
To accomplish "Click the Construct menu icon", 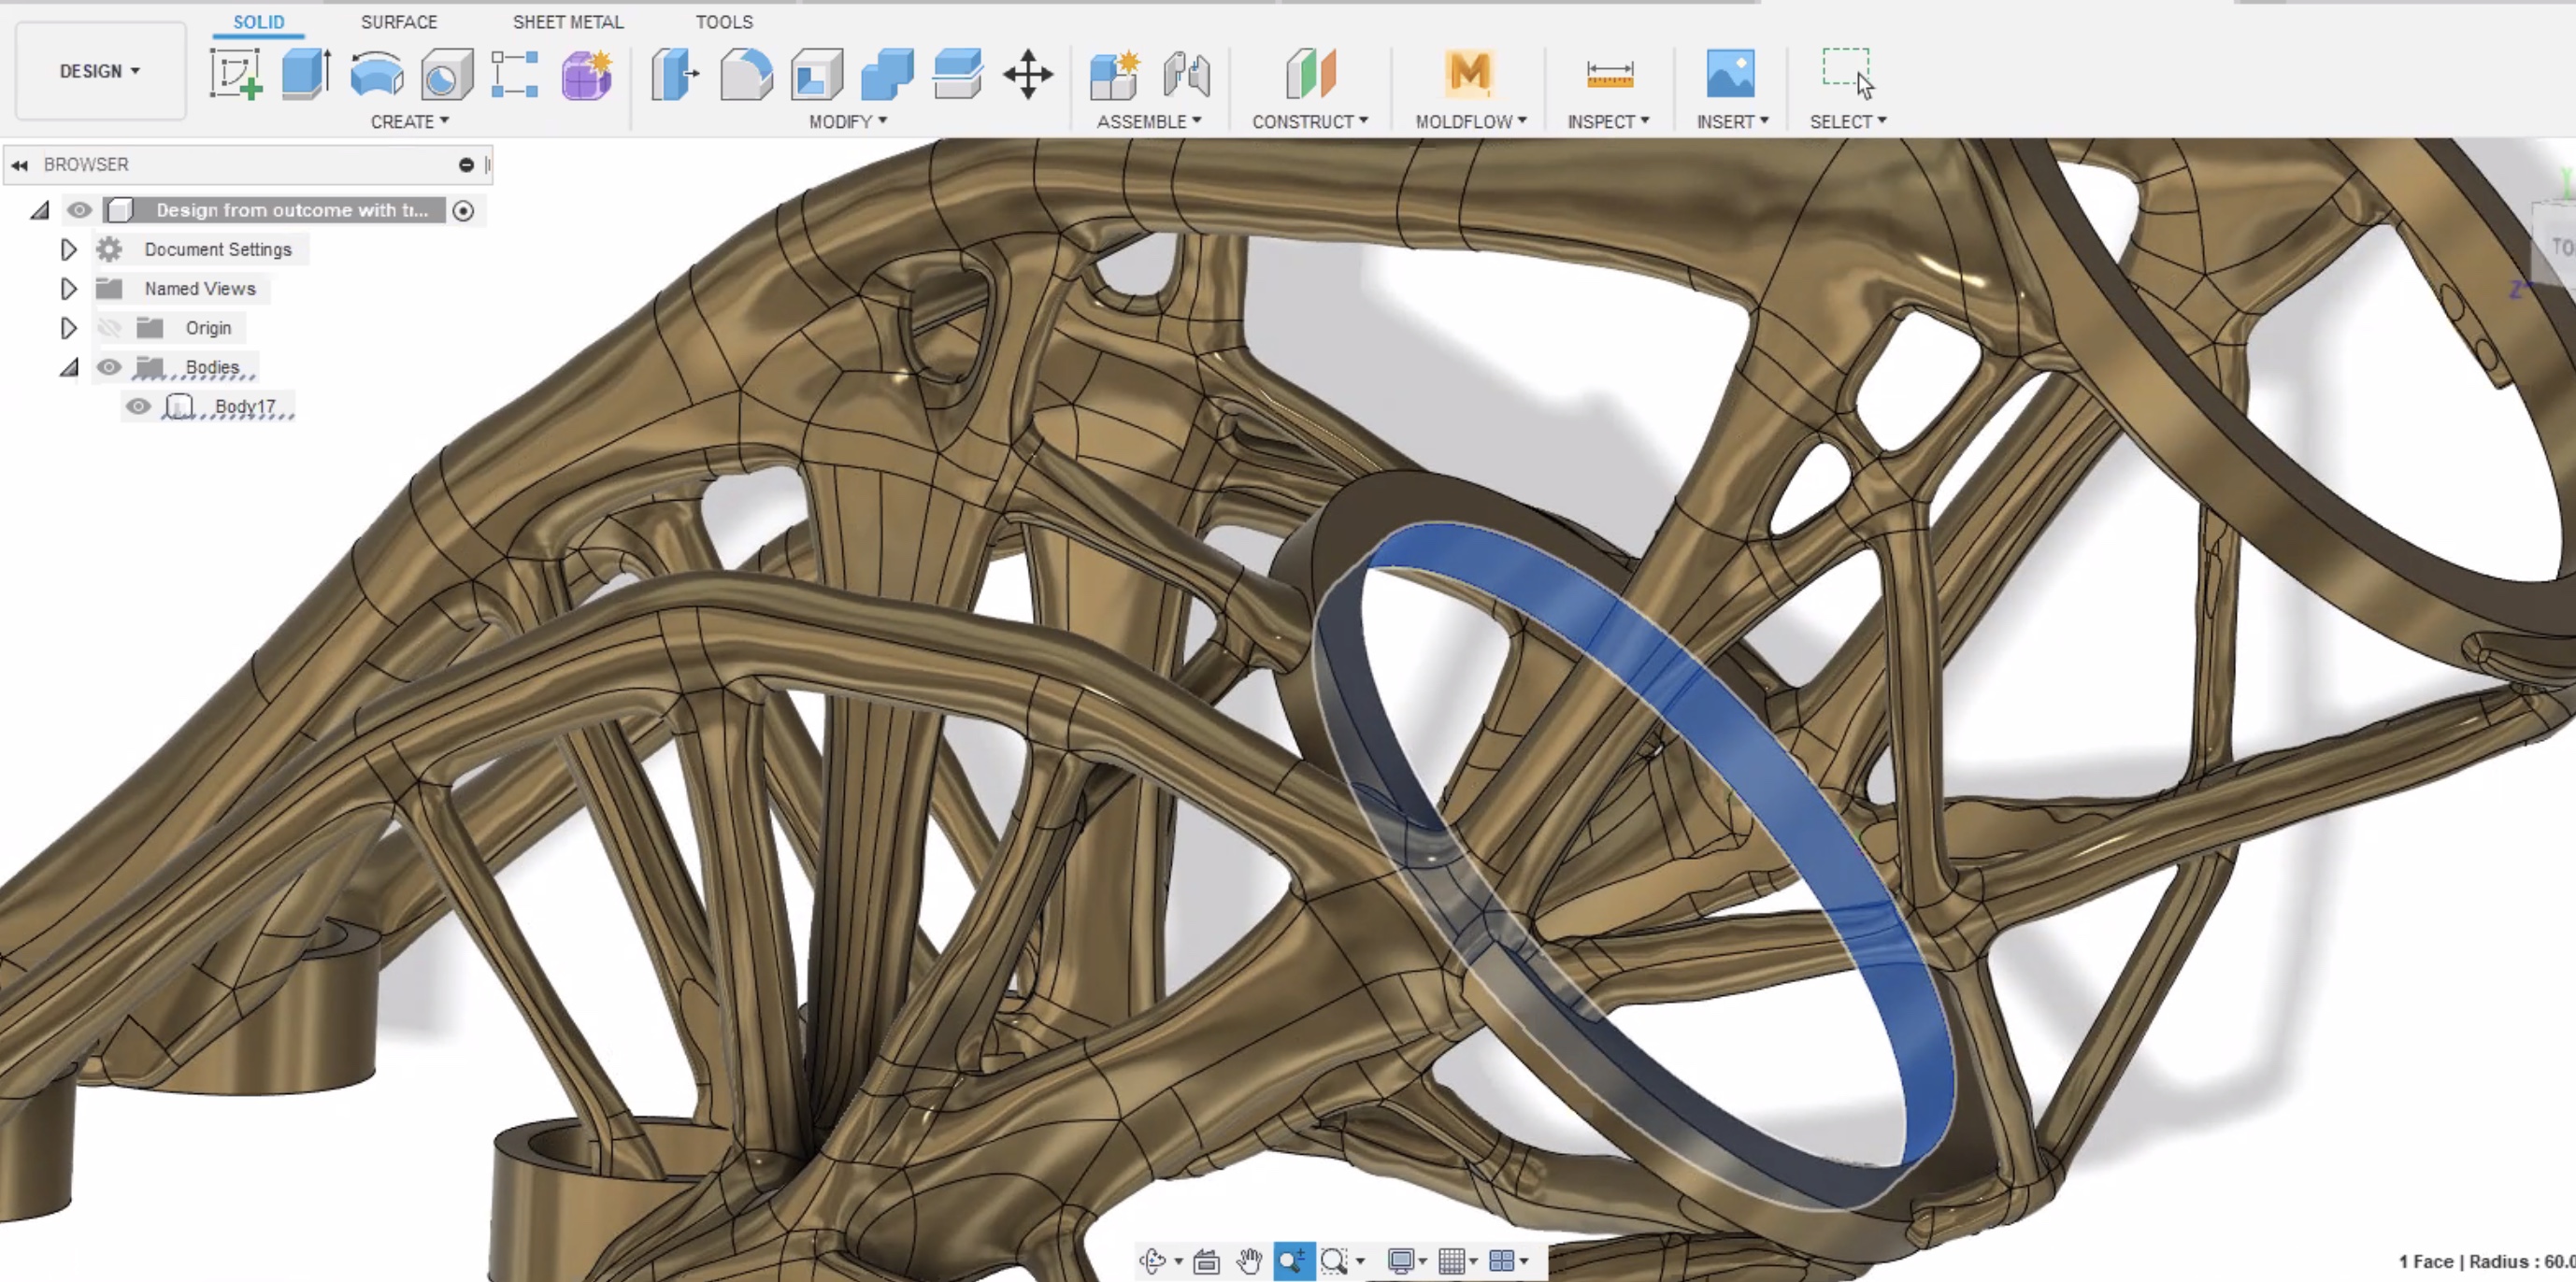I will pos(1309,72).
